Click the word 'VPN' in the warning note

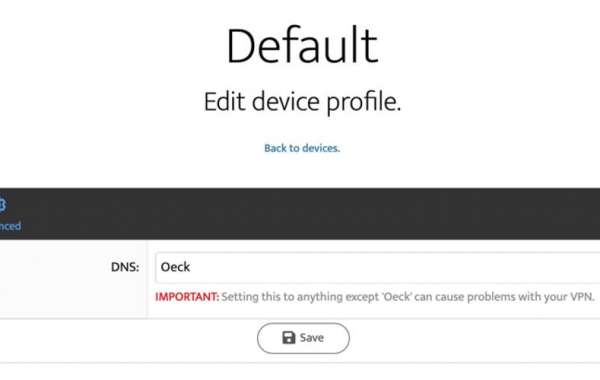(x=582, y=297)
